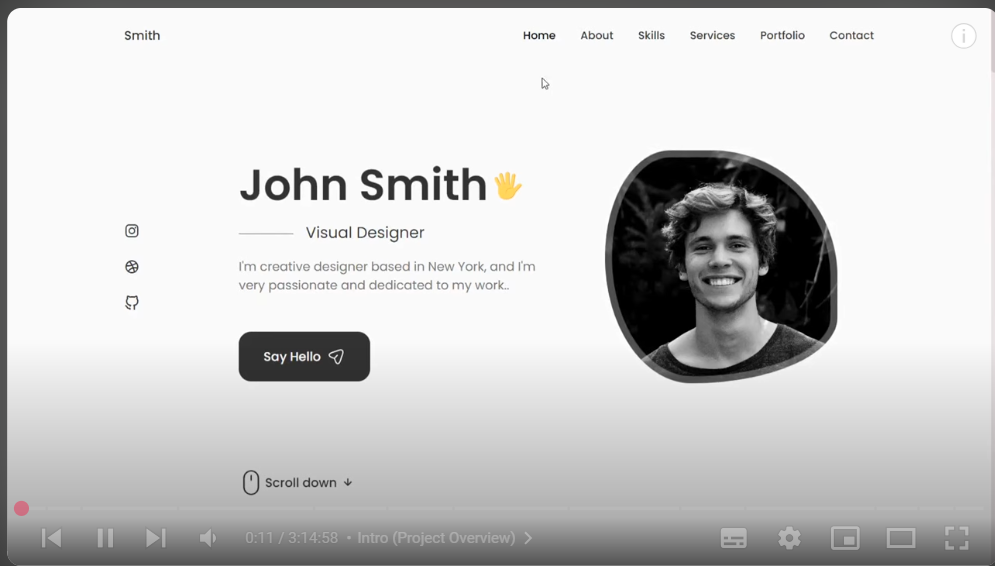Click the Dribbble social icon
This screenshot has width=995, height=566.
(x=132, y=267)
